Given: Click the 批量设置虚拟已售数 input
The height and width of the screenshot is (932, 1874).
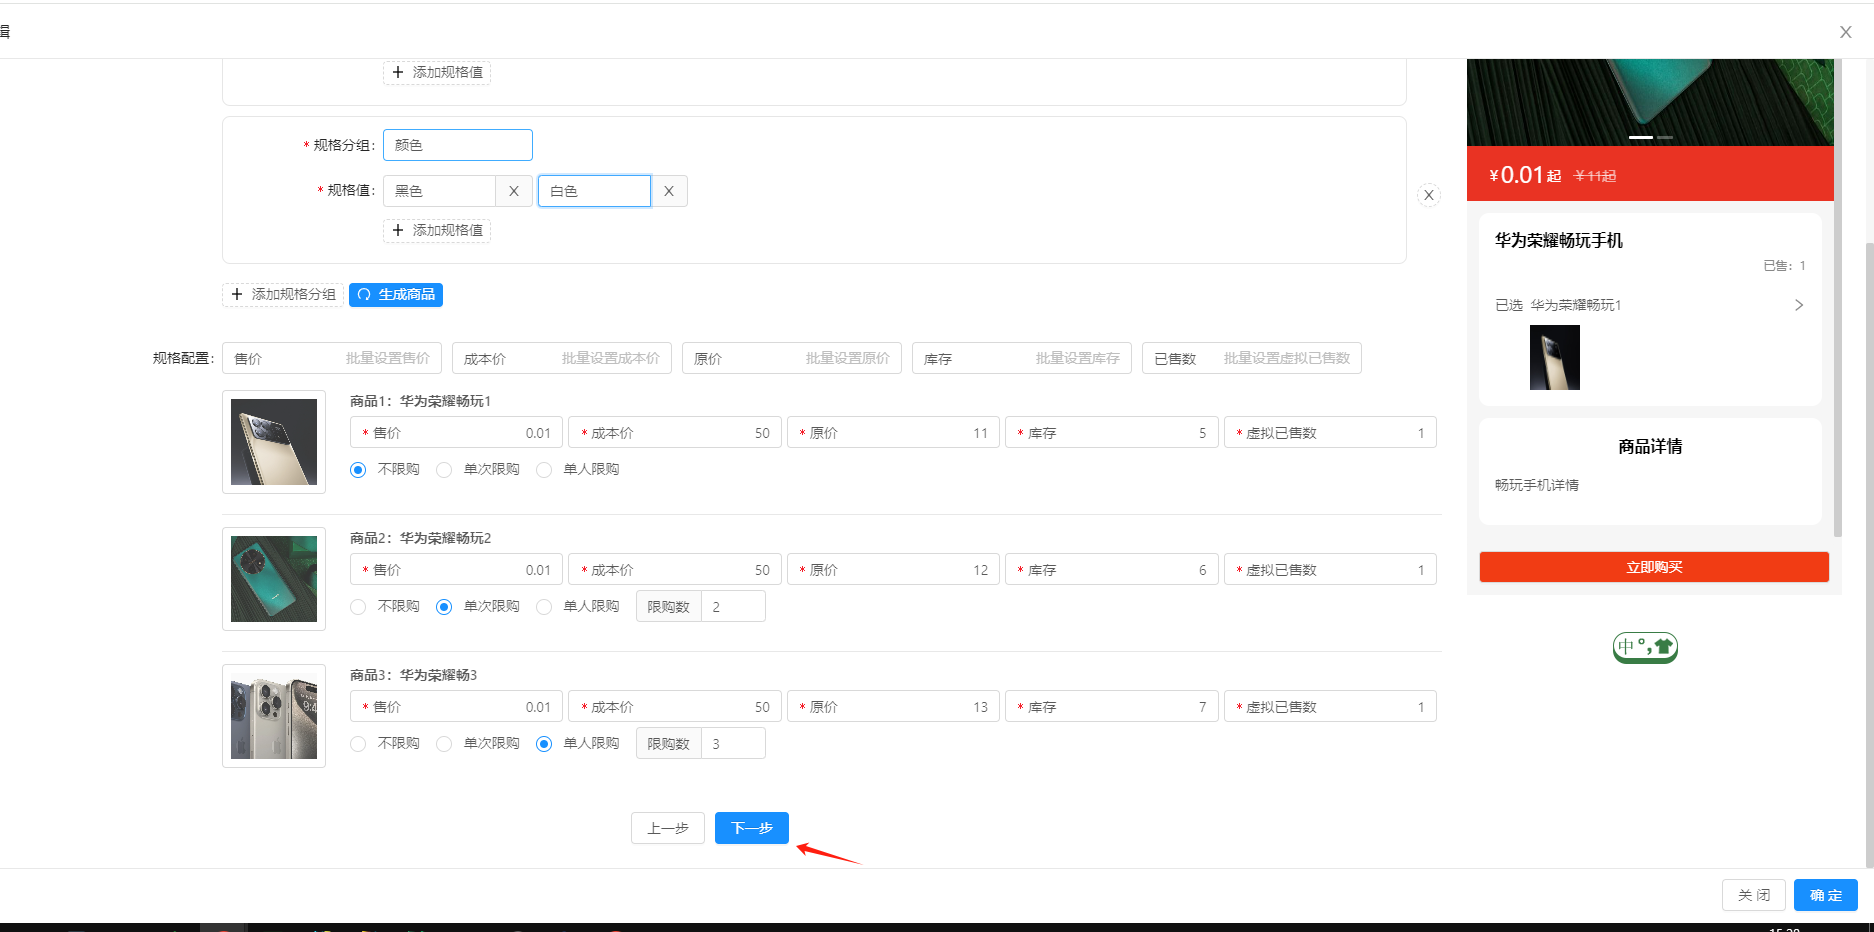Looking at the screenshot, I should point(1252,358).
